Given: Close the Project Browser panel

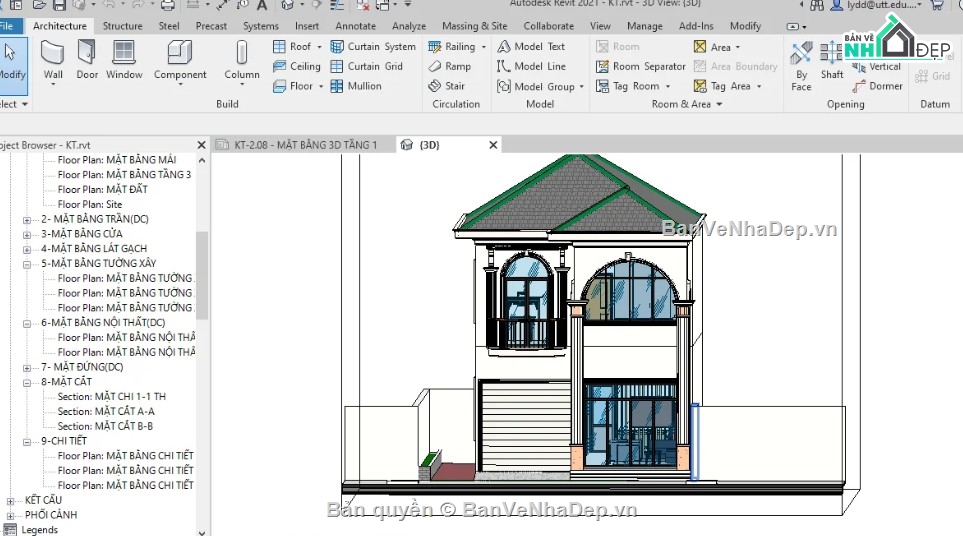Looking at the screenshot, I should tap(201, 145).
